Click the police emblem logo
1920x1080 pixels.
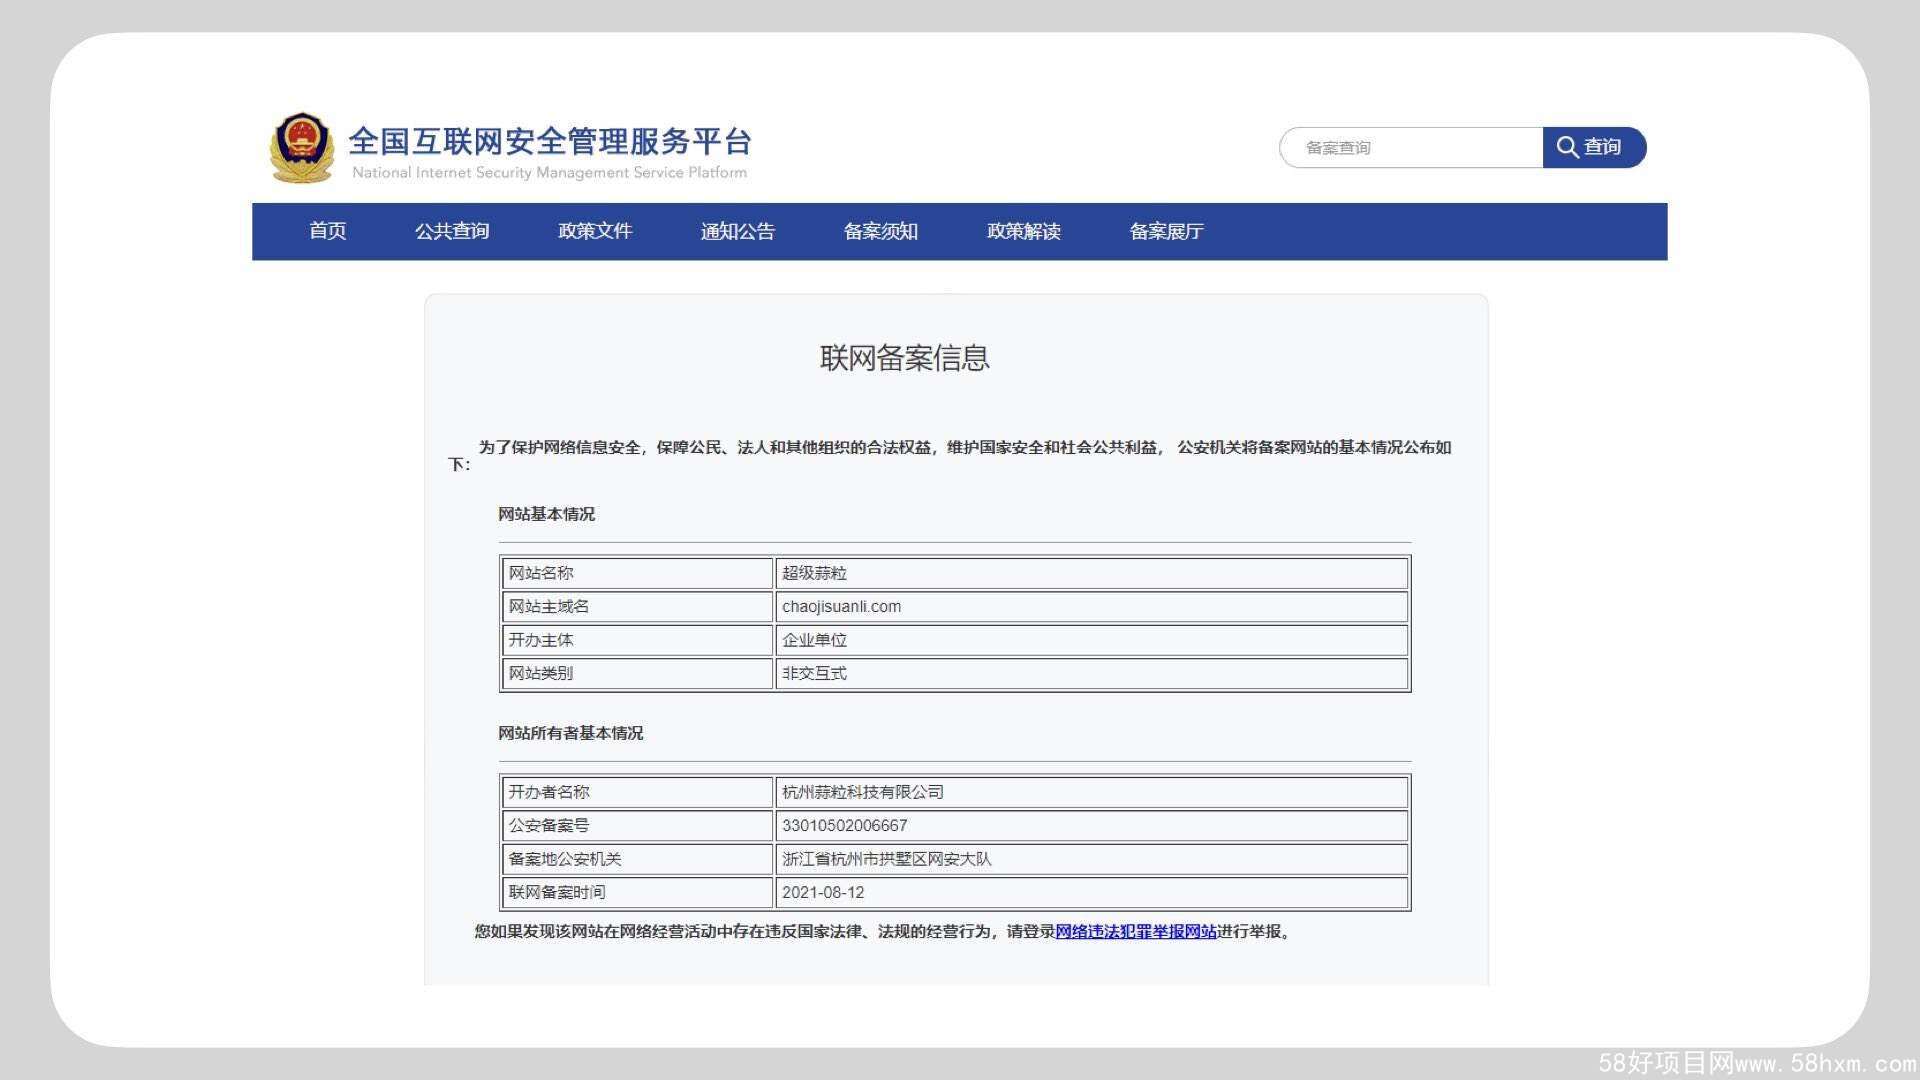pos(302,148)
